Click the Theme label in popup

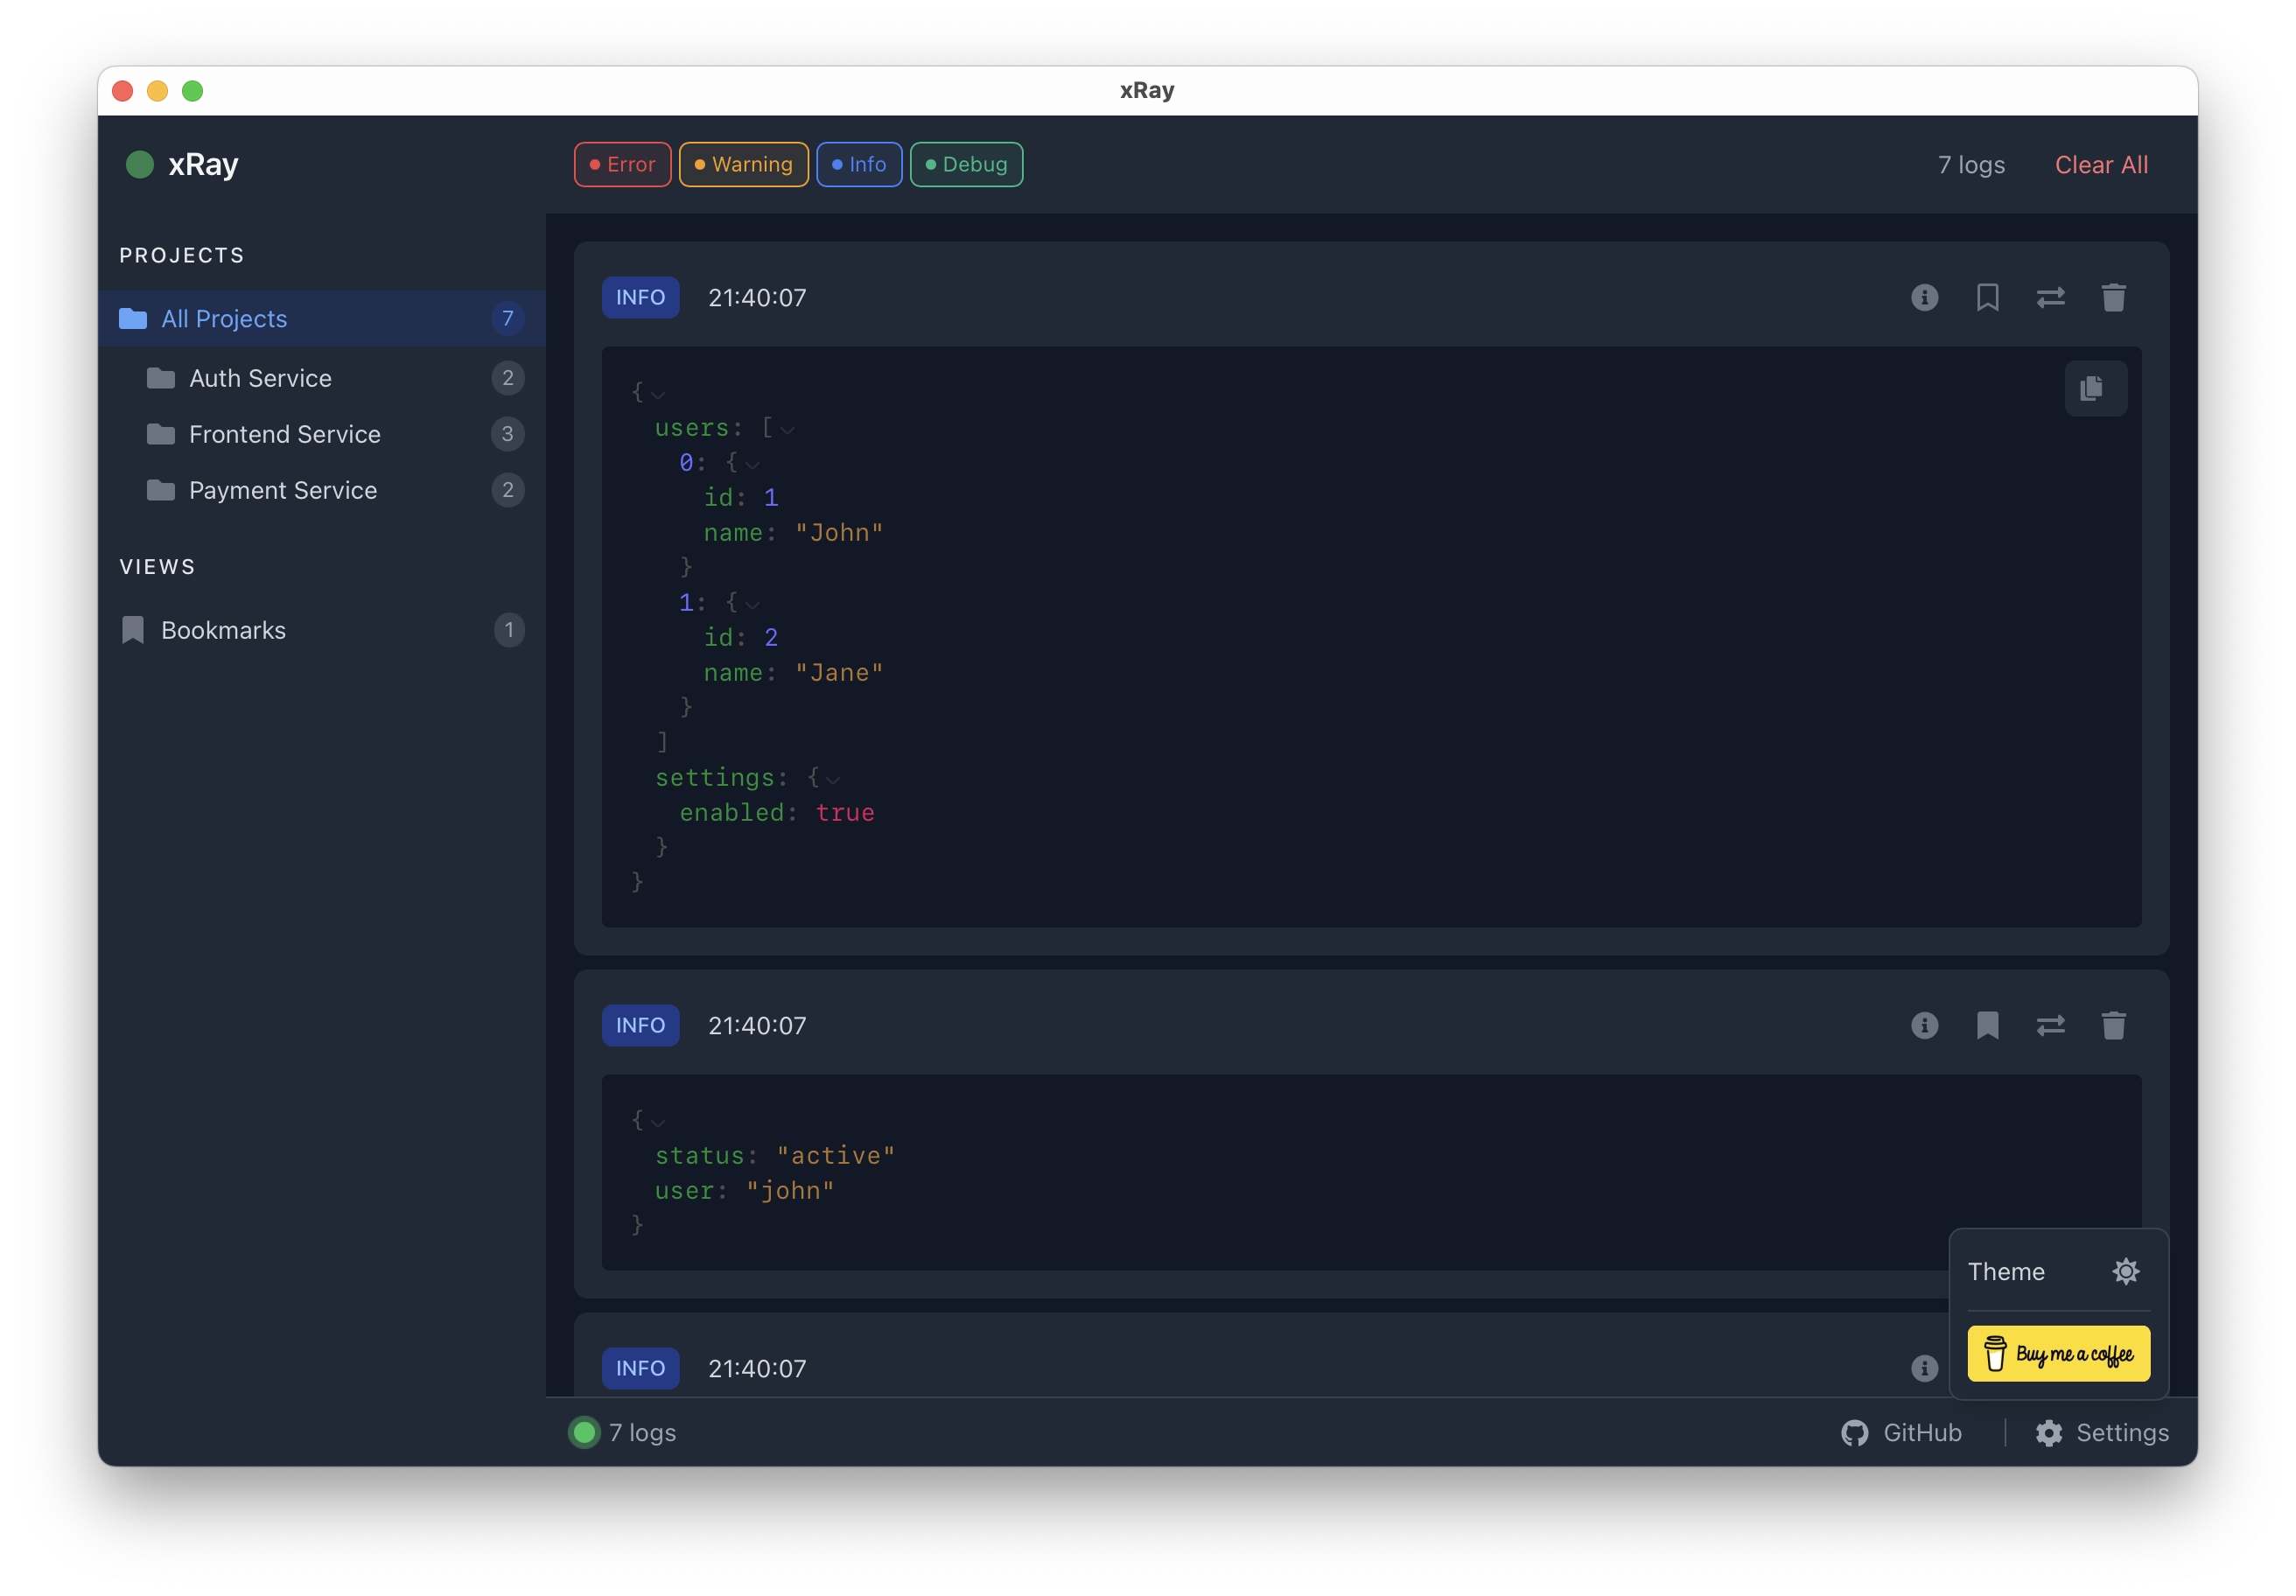click(2006, 1272)
